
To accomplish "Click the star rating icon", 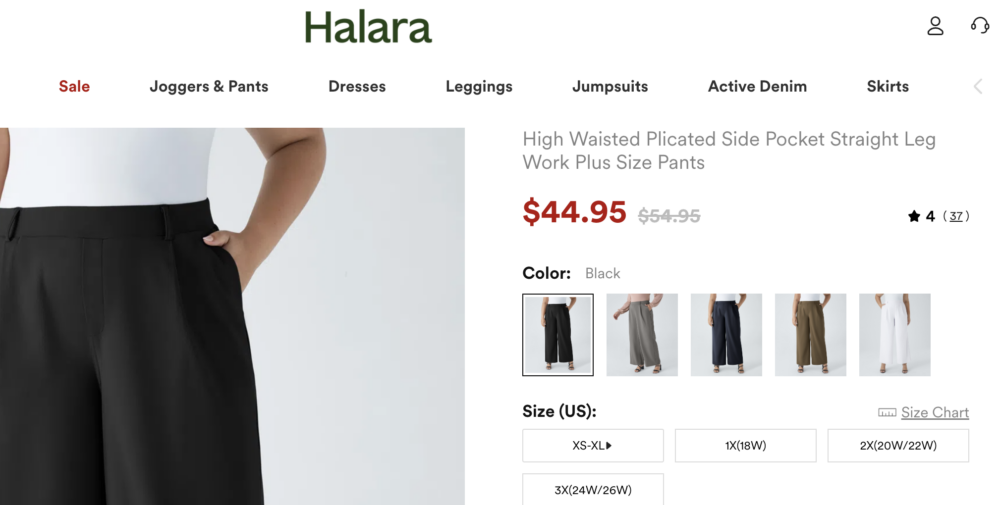I will [914, 216].
